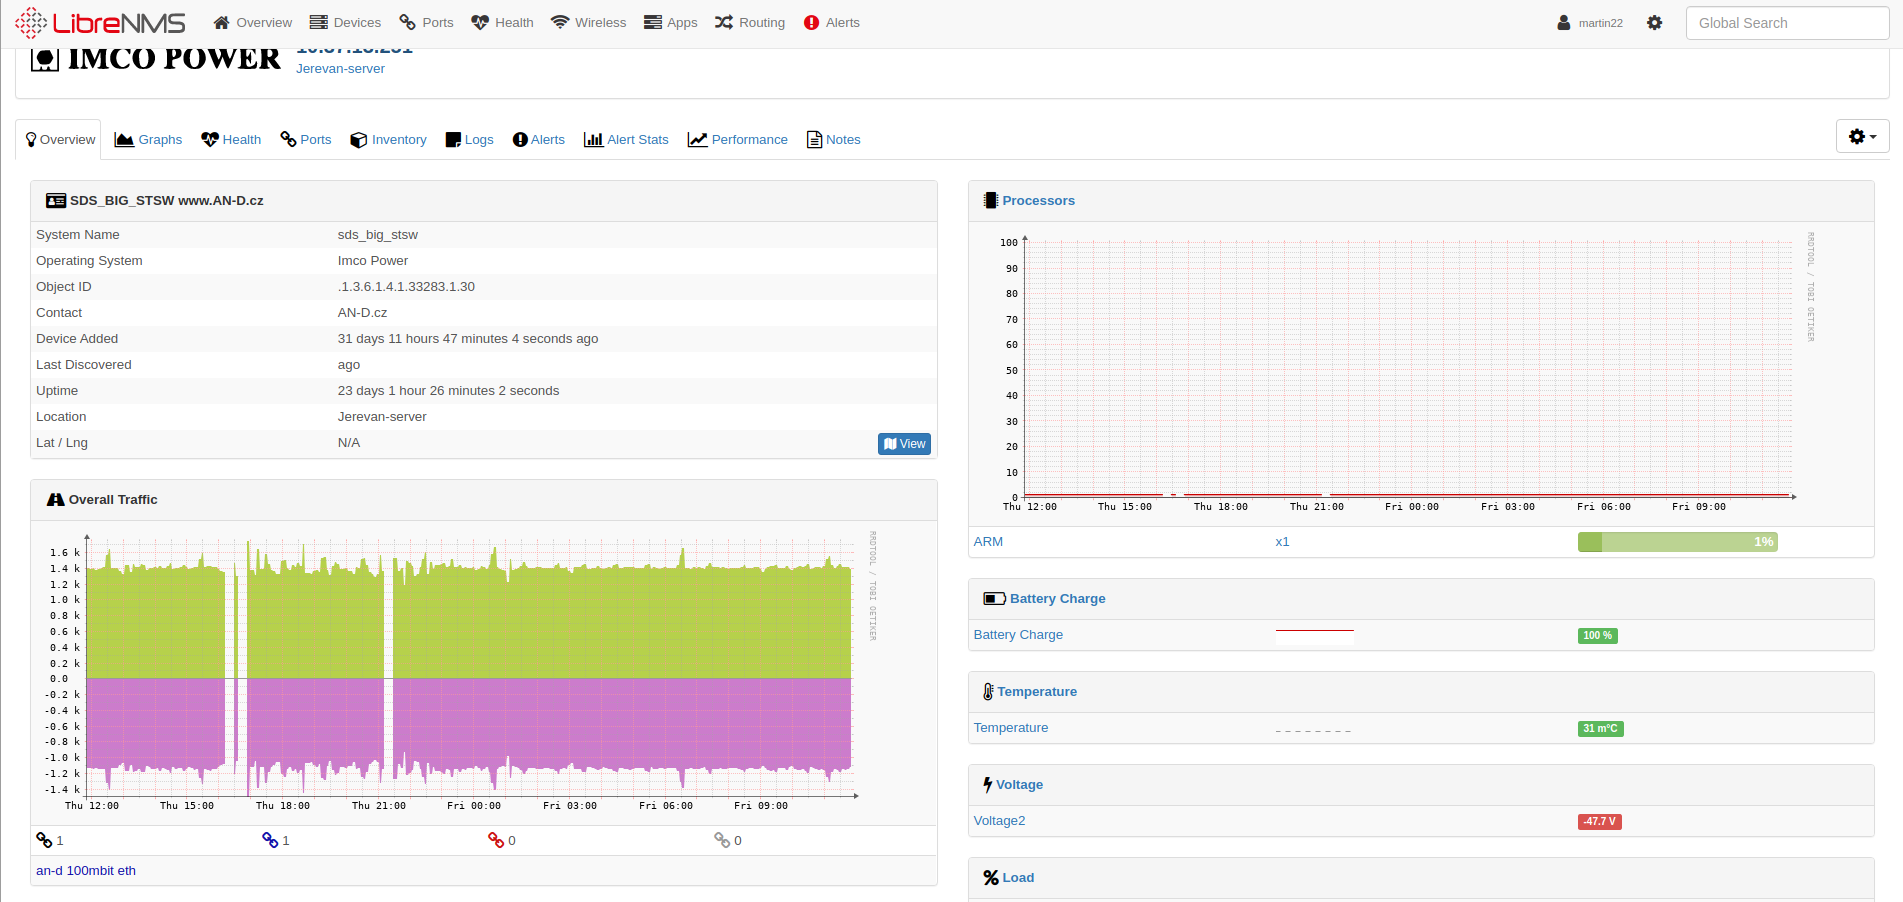Viewport: 1903px width, 902px height.
Task: Click the Performance tab line-chart icon
Action: [x=697, y=140]
